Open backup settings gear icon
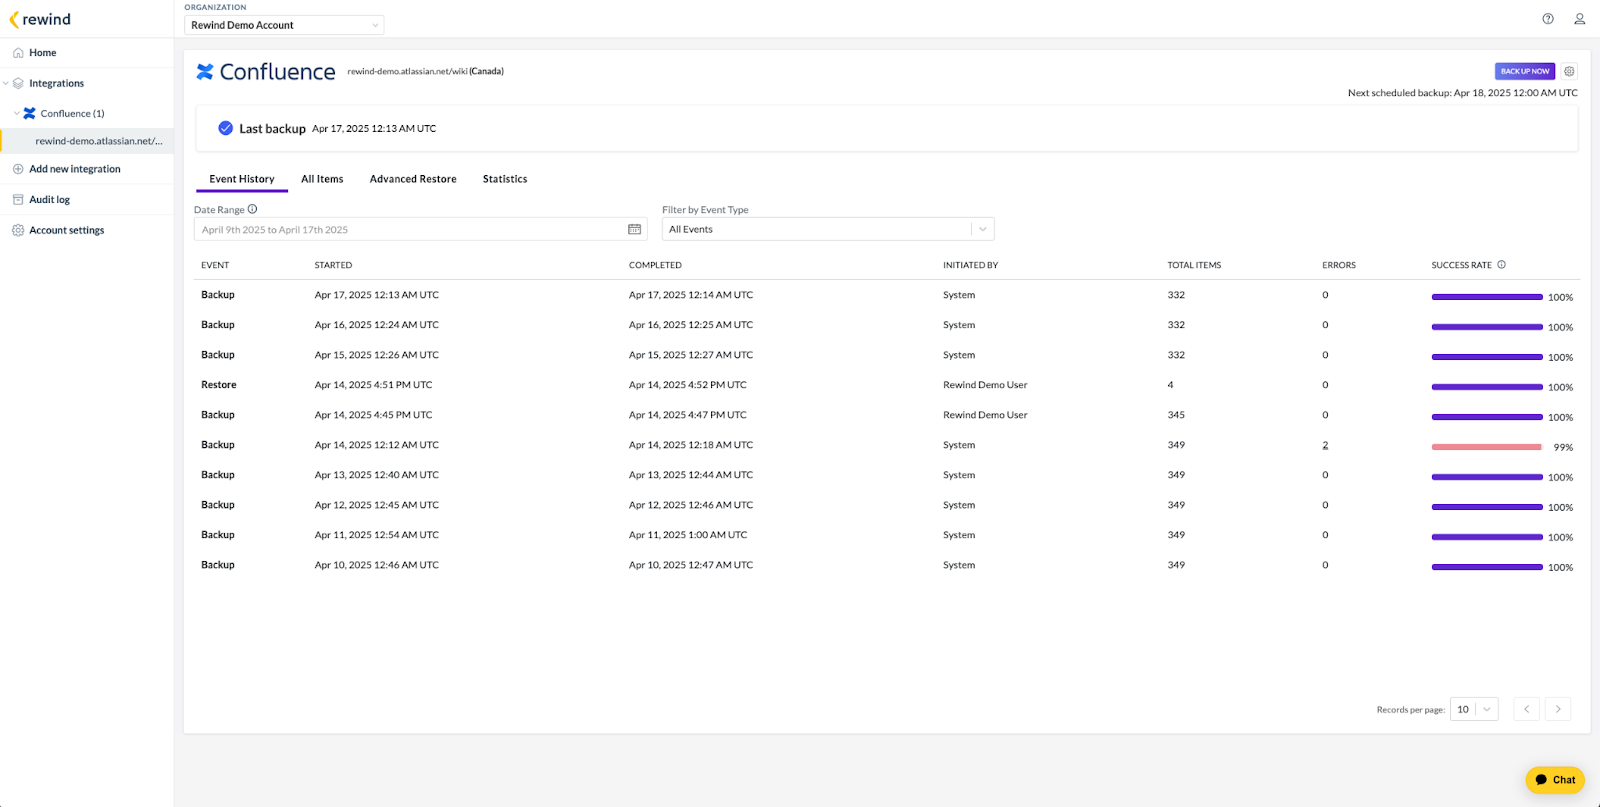 click(x=1569, y=71)
